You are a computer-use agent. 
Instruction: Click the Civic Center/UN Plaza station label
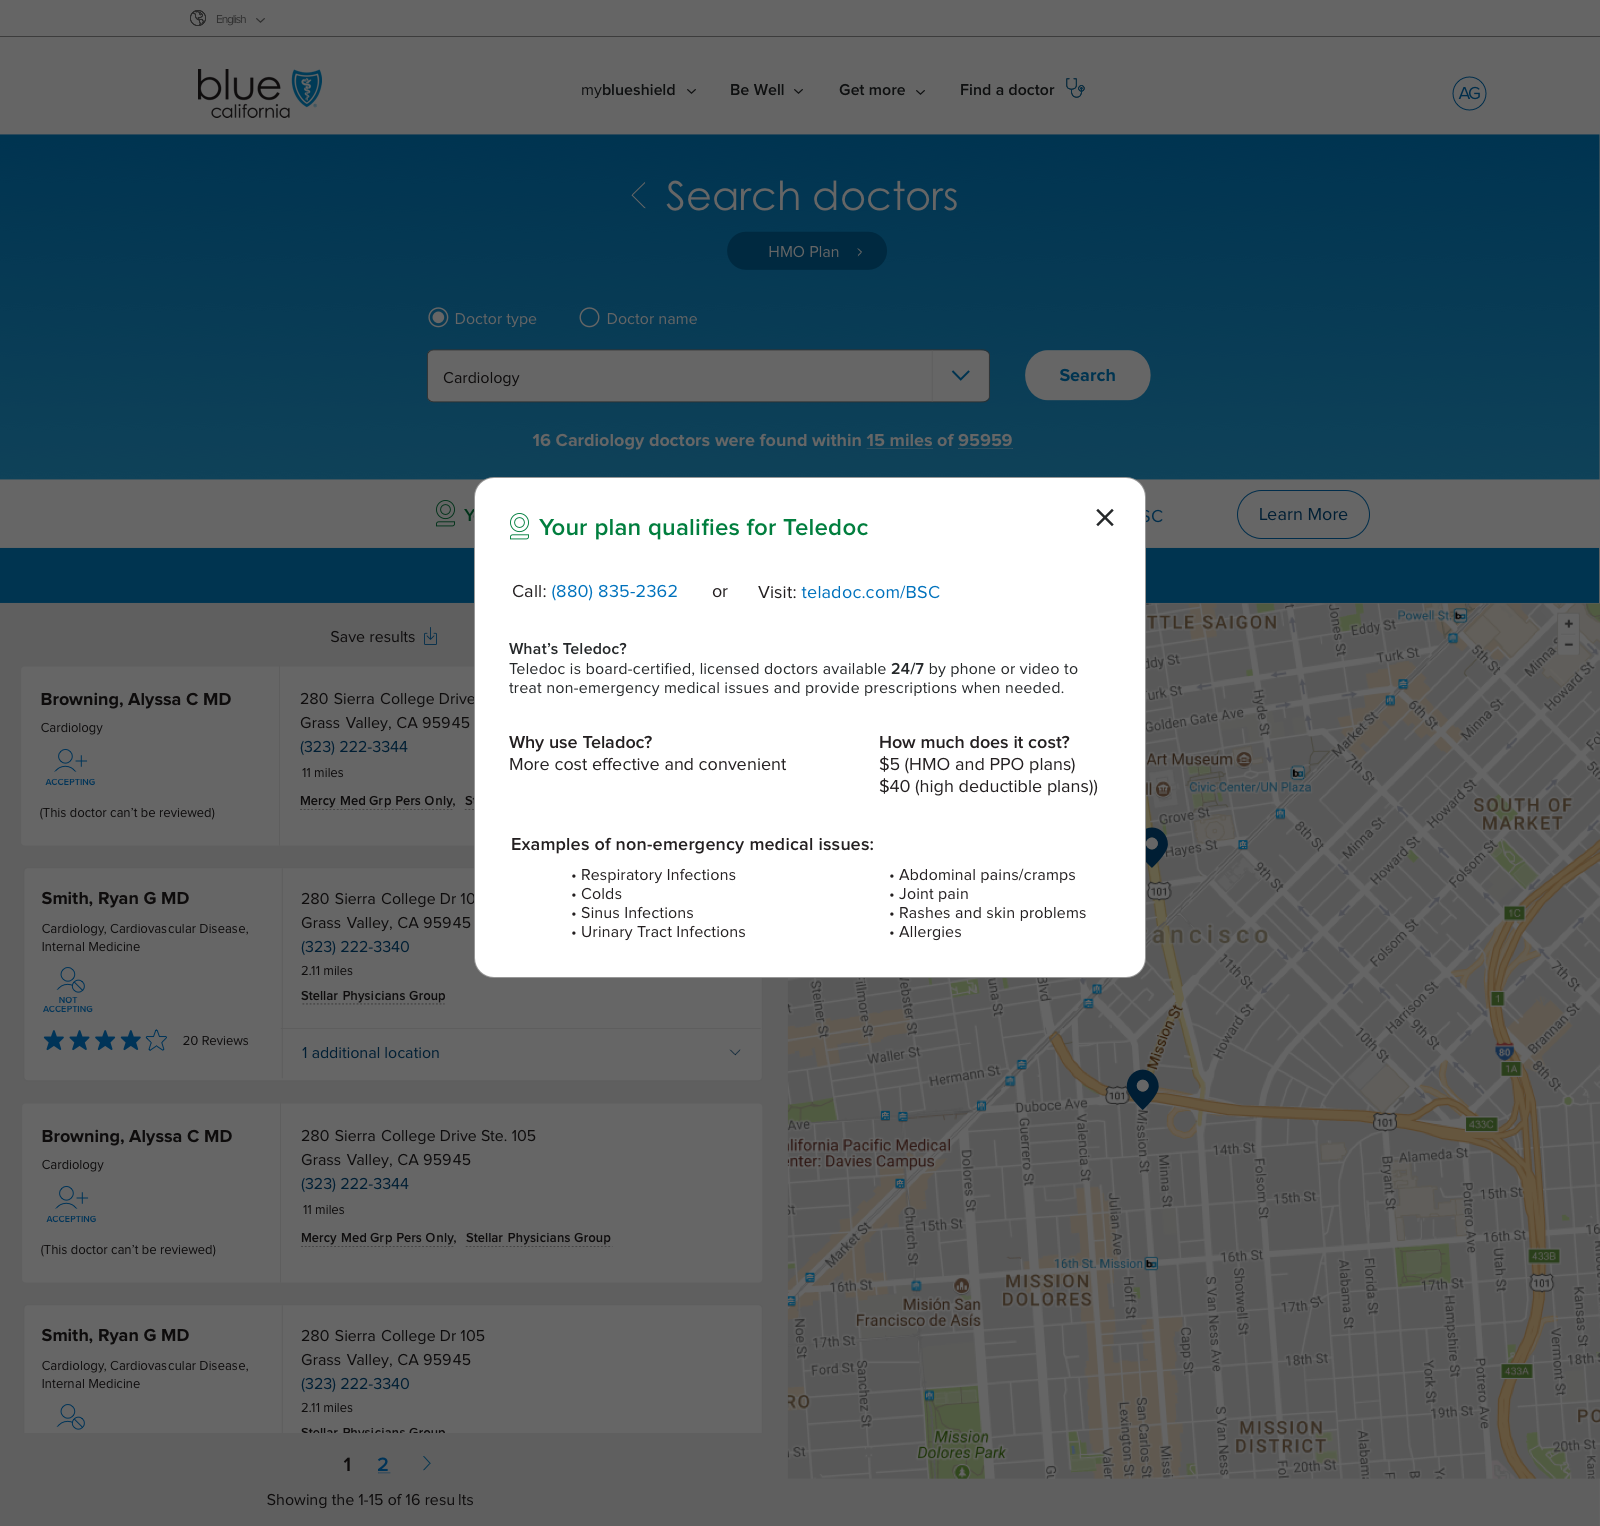click(1250, 788)
